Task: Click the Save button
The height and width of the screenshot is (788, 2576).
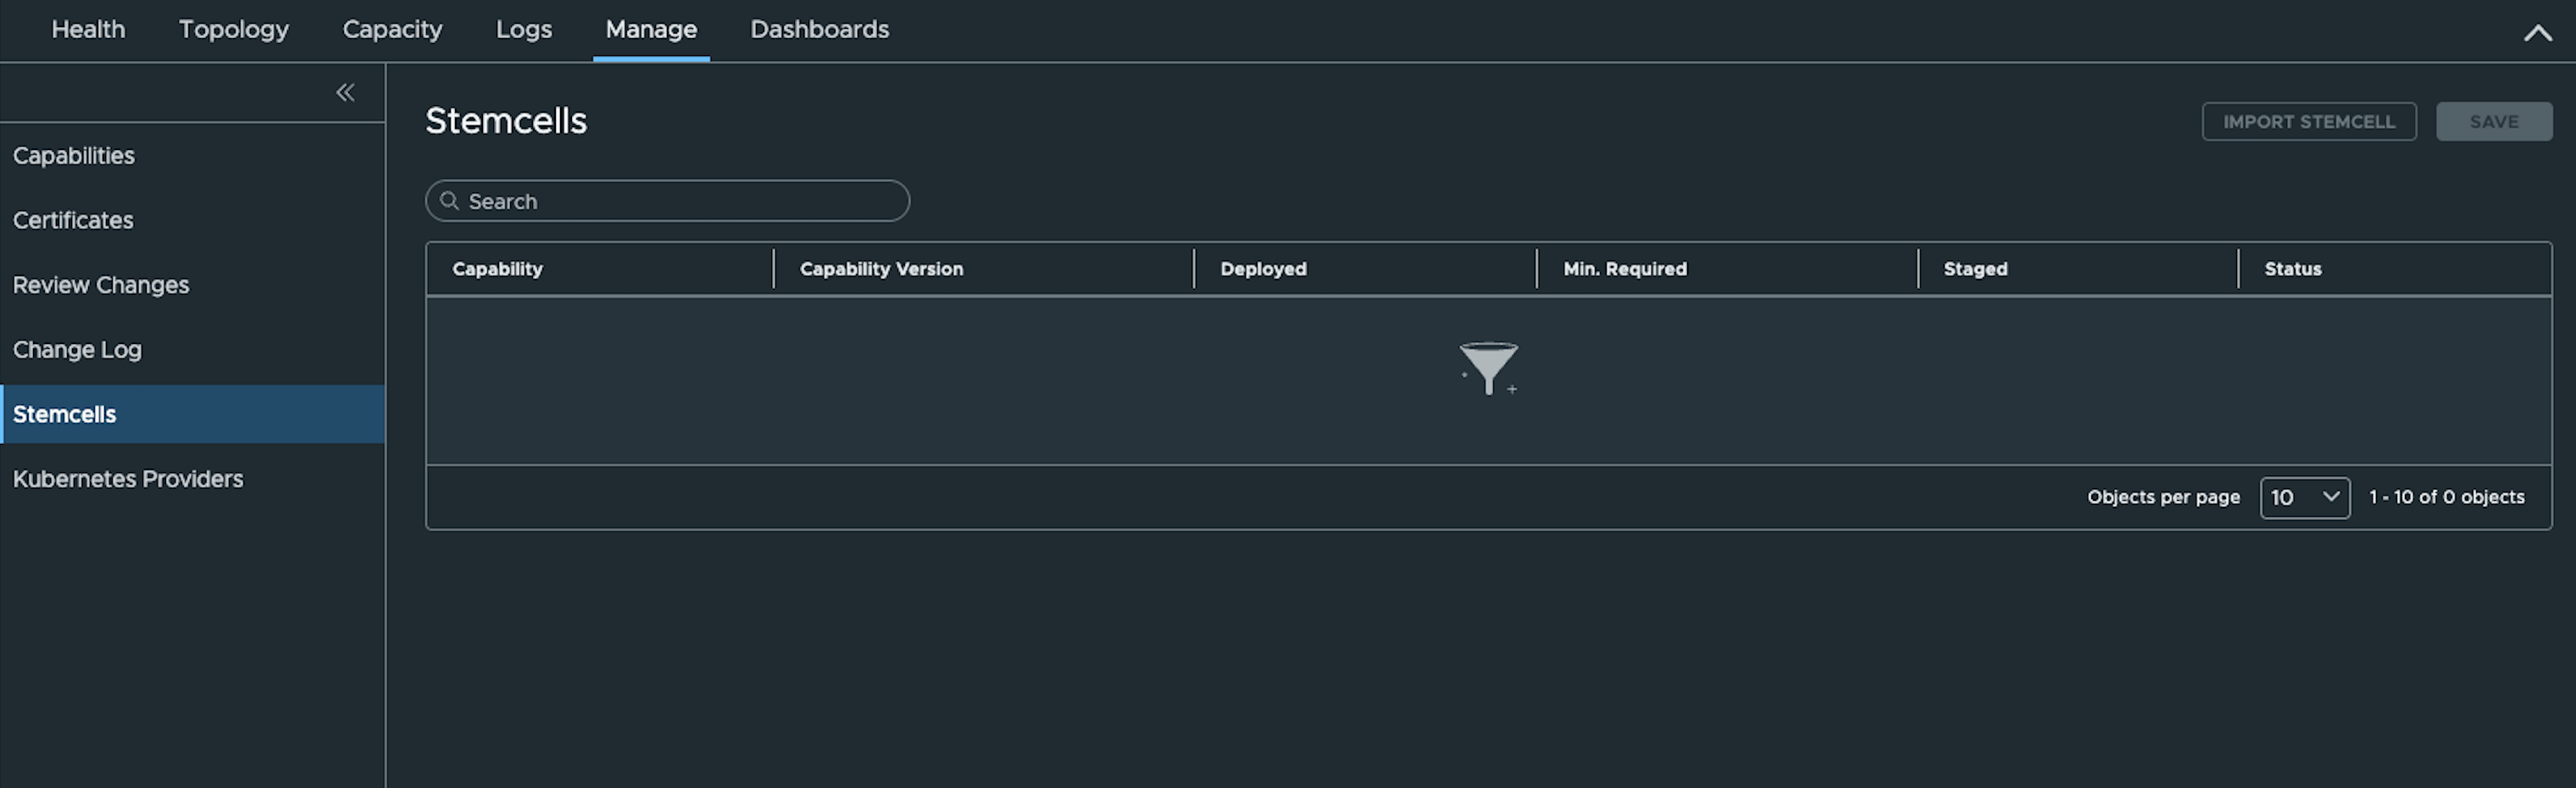Action: click(2494, 121)
